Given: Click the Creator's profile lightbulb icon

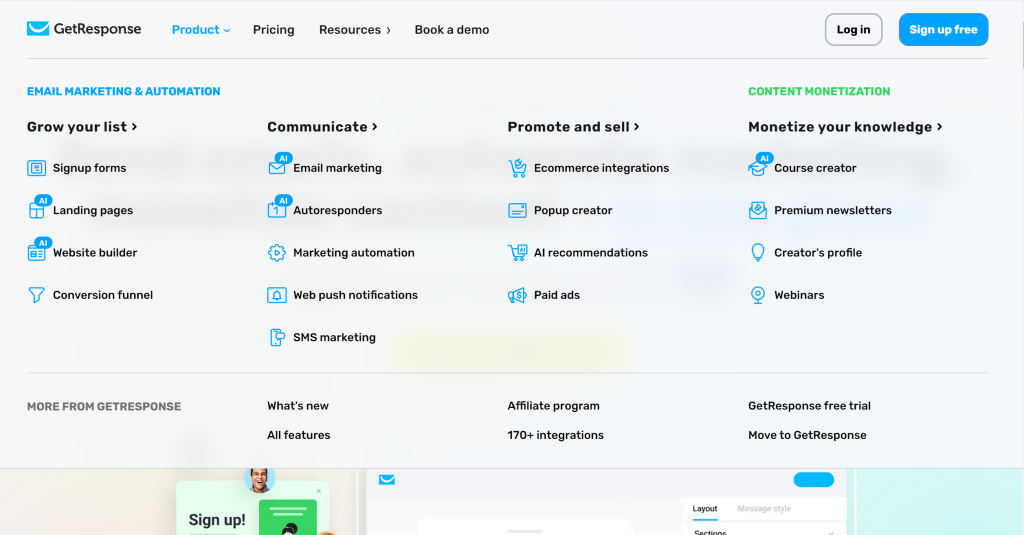Looking at the screenshot, I should [x=758, y=253].
